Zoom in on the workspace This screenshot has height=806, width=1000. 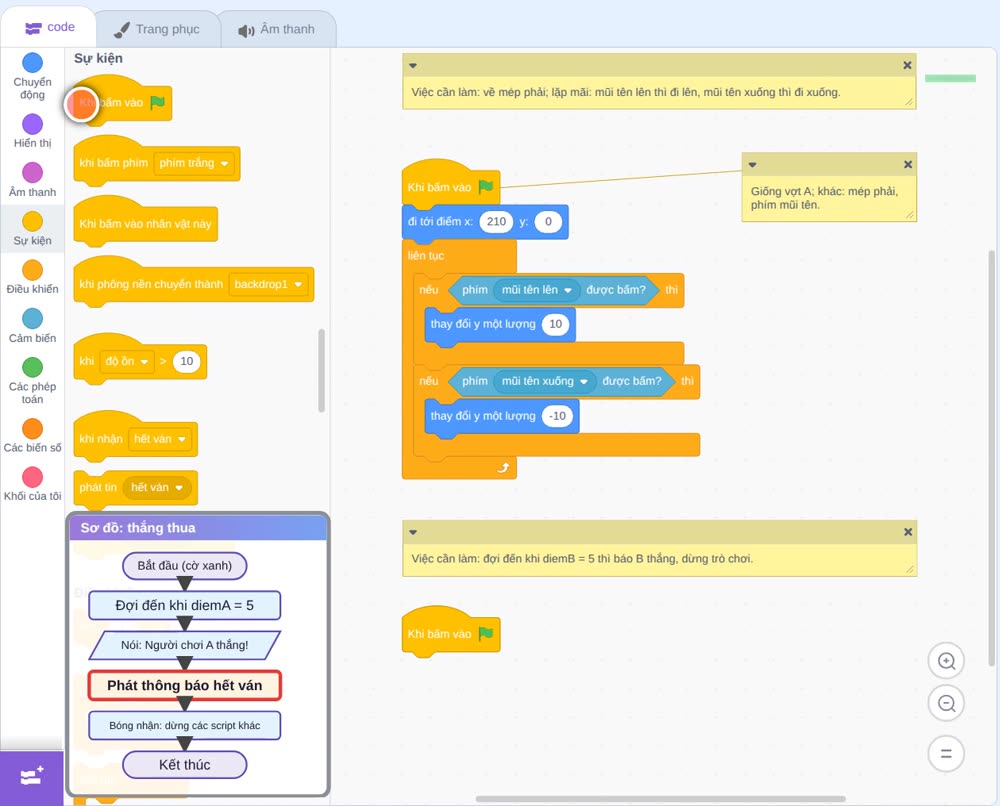(946, 661)
